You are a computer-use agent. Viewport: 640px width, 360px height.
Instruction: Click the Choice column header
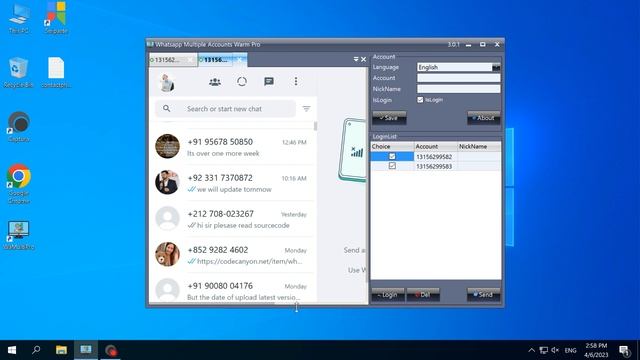392,146
